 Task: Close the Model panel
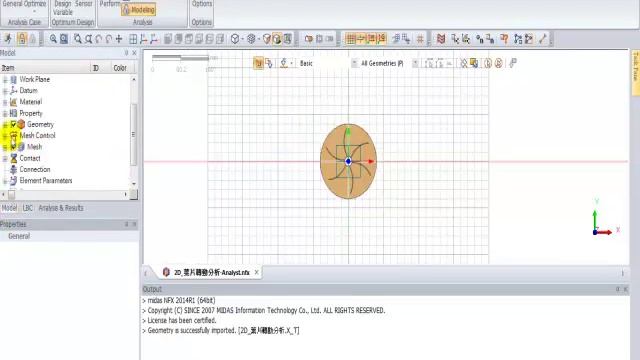tap(134, 53)
